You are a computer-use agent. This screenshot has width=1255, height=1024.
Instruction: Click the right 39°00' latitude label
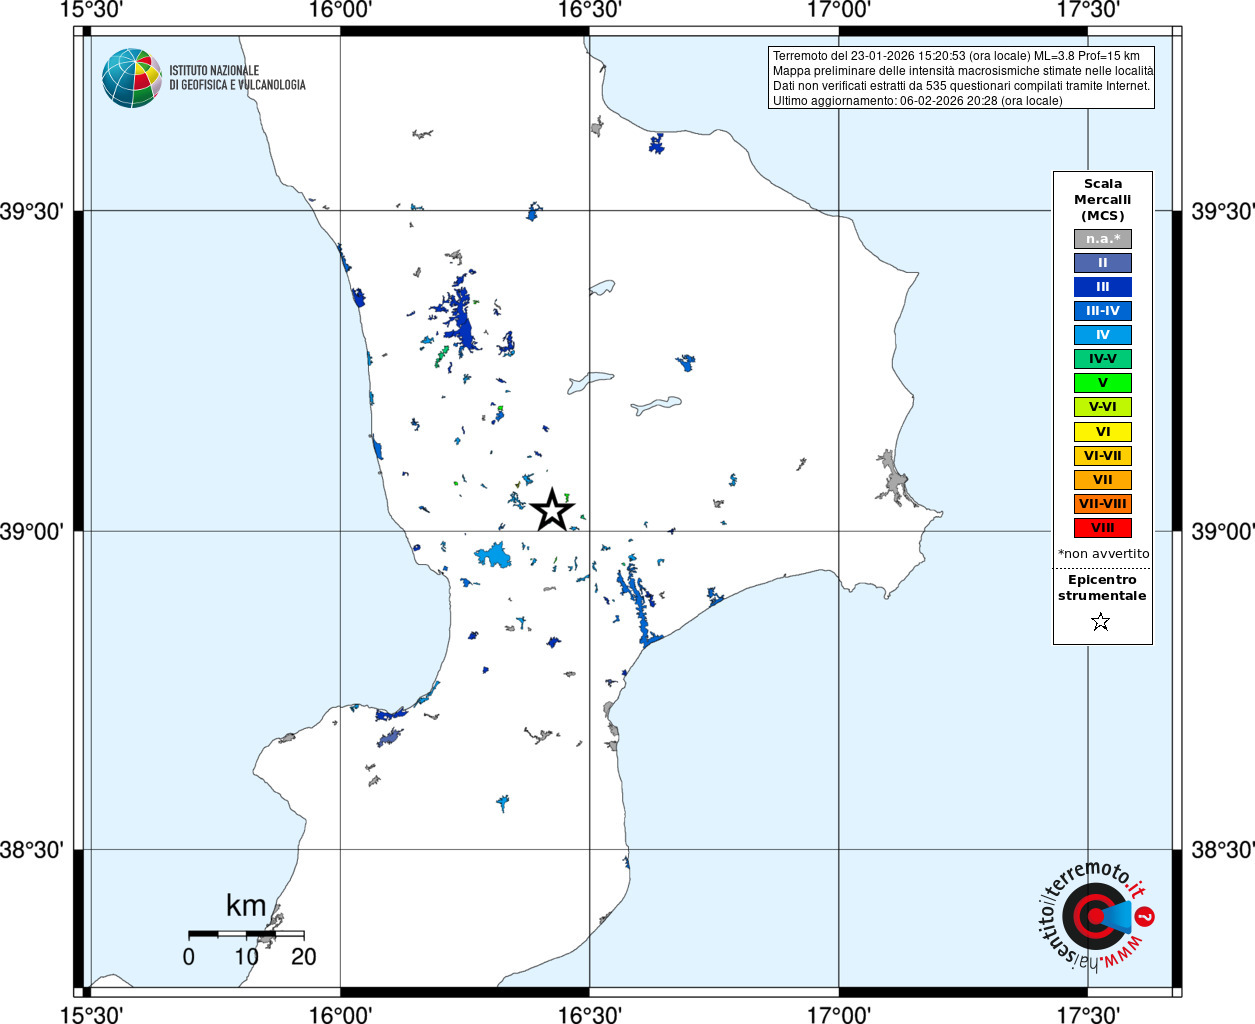1222,531
